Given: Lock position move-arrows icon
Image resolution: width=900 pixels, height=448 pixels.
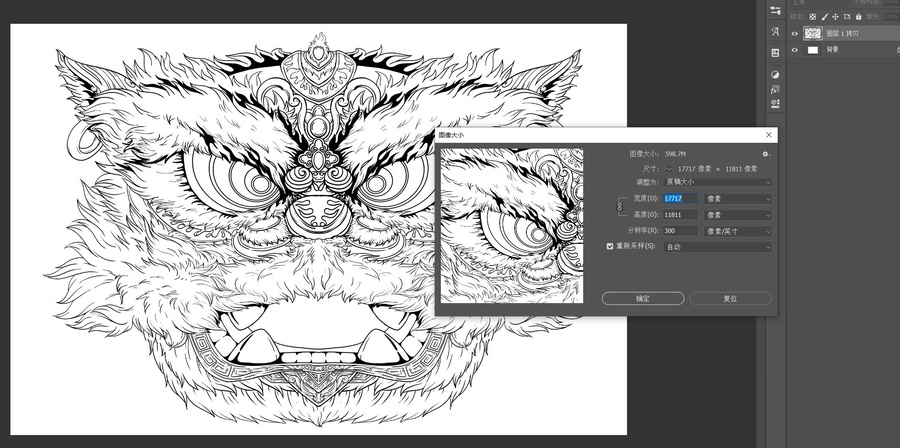Looking at the screenshot, I should tap(836, 17).
